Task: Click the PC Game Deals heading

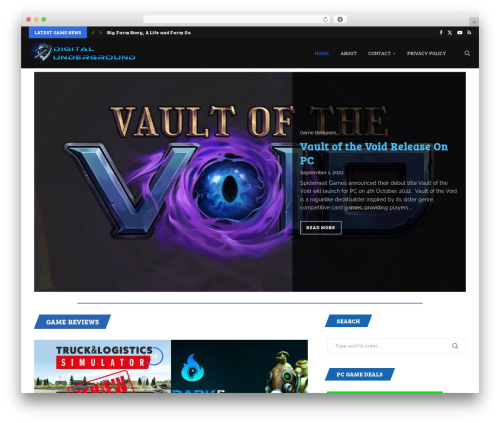Action: [360, 374]
